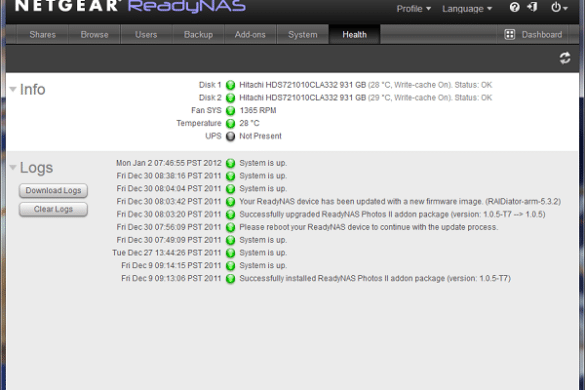Select the System tab

[x=303, y=35]
